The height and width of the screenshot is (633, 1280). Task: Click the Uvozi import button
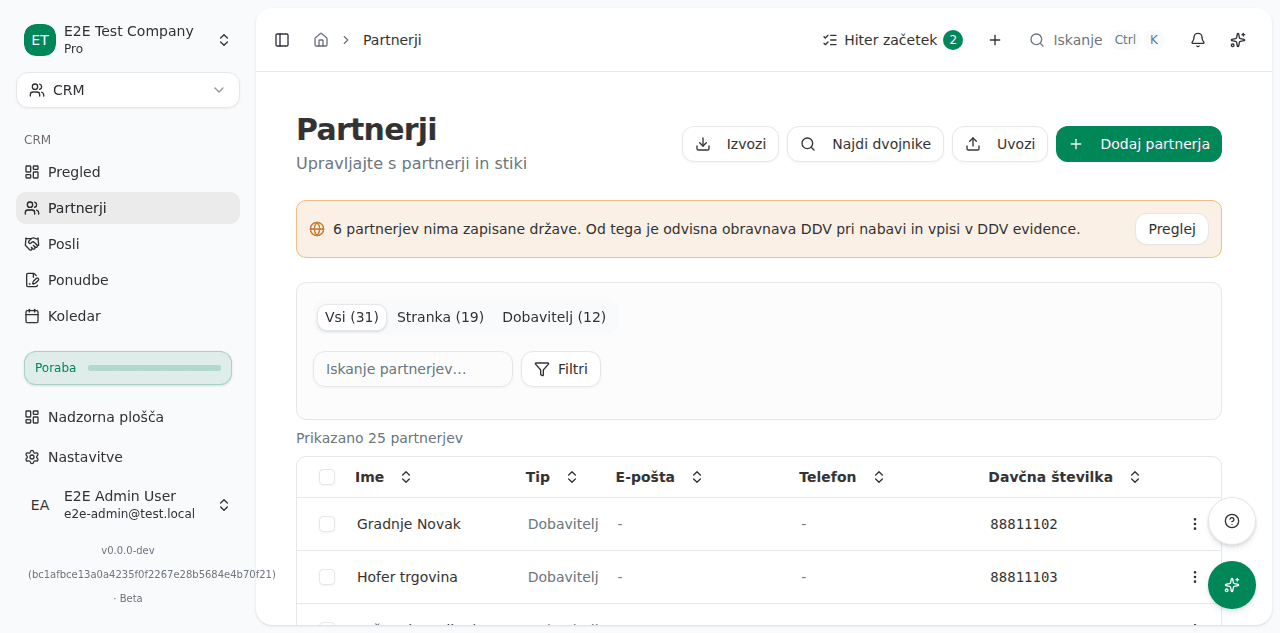[1000, 144]
